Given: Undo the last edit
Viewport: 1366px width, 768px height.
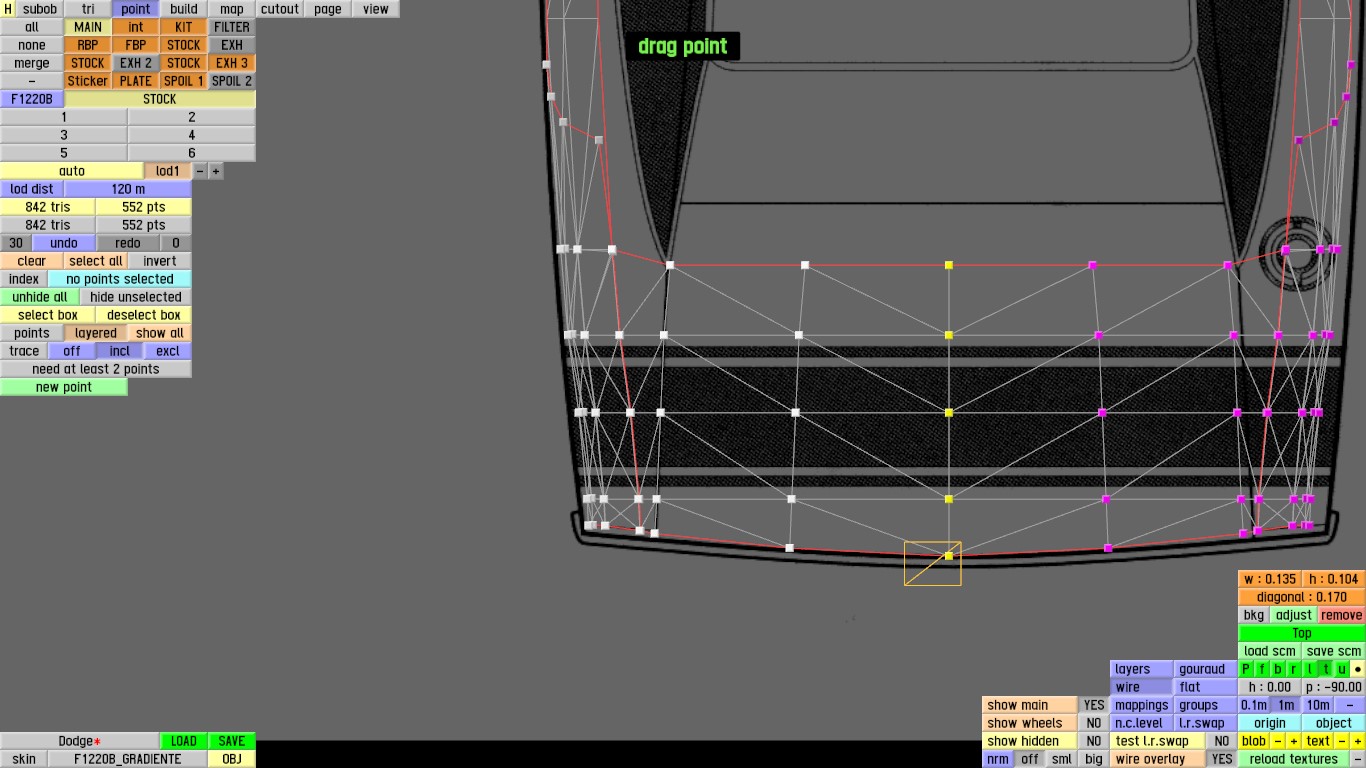Looking at the screenshot, I should [64, 243].
